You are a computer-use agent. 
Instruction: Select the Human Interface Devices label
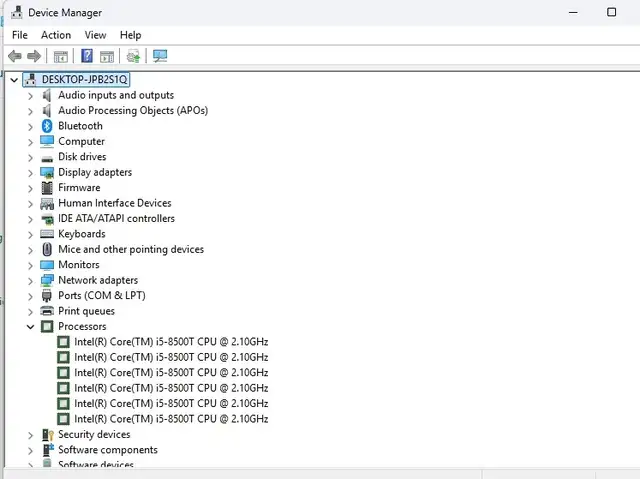[115, 203]
